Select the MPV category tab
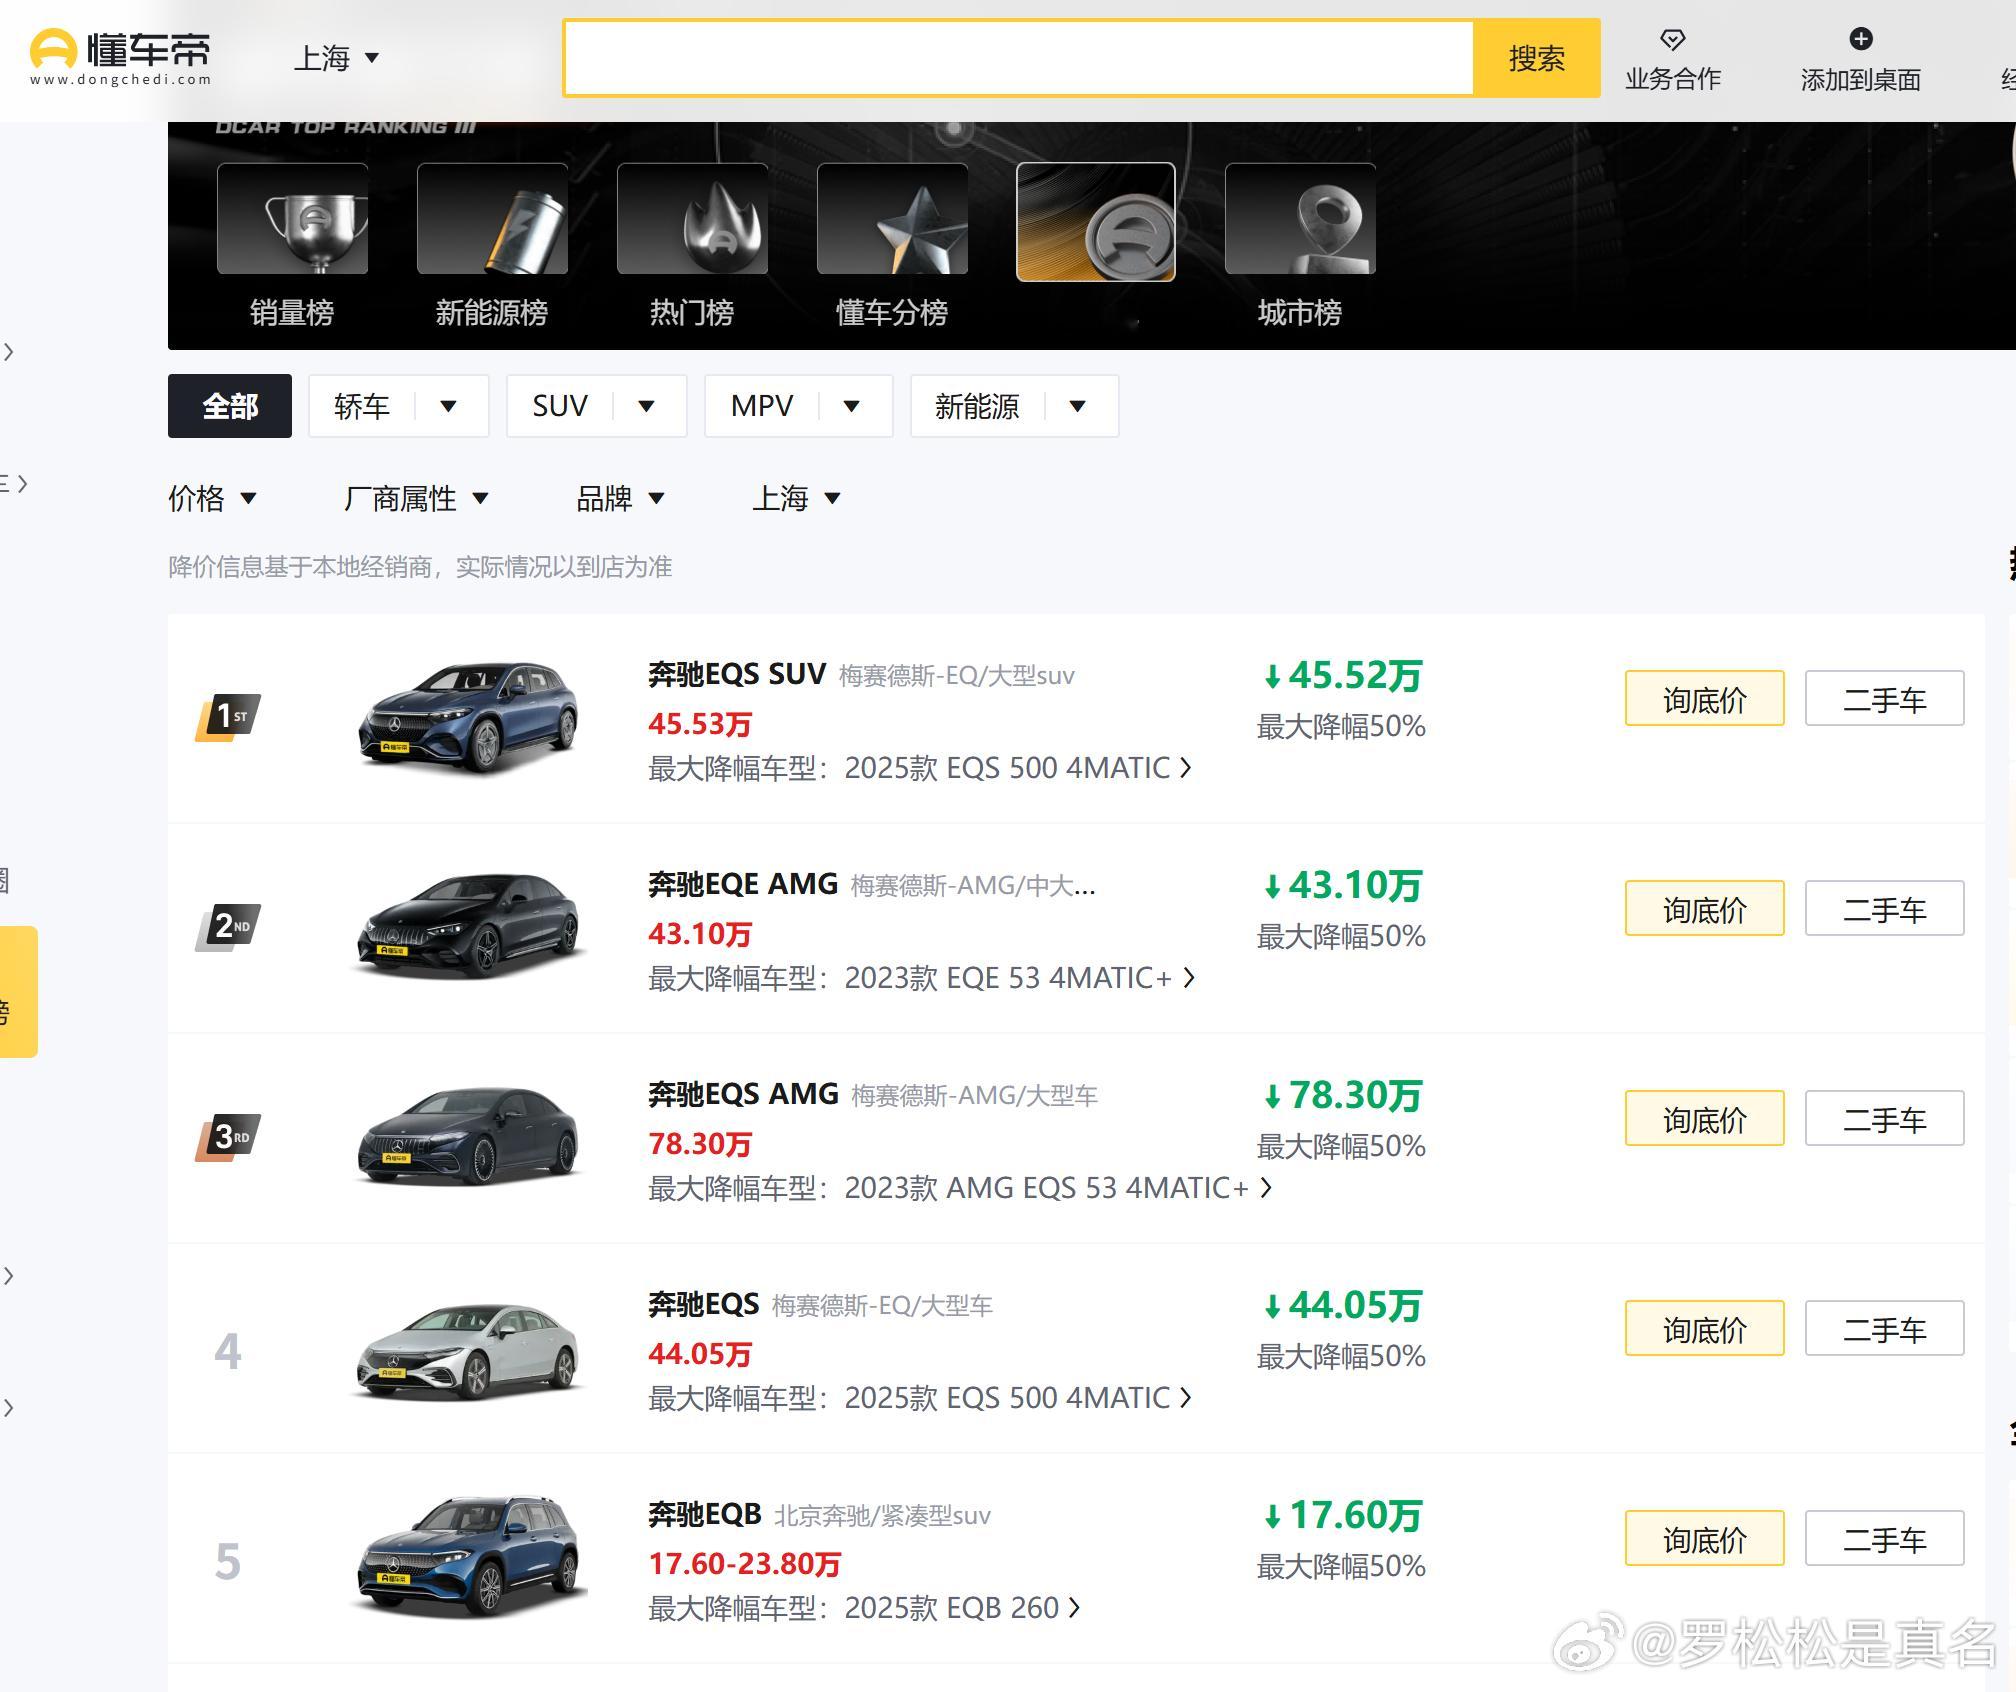Image resolution: width=2016 pixels, height=1692 pixels. click(762, 406)
